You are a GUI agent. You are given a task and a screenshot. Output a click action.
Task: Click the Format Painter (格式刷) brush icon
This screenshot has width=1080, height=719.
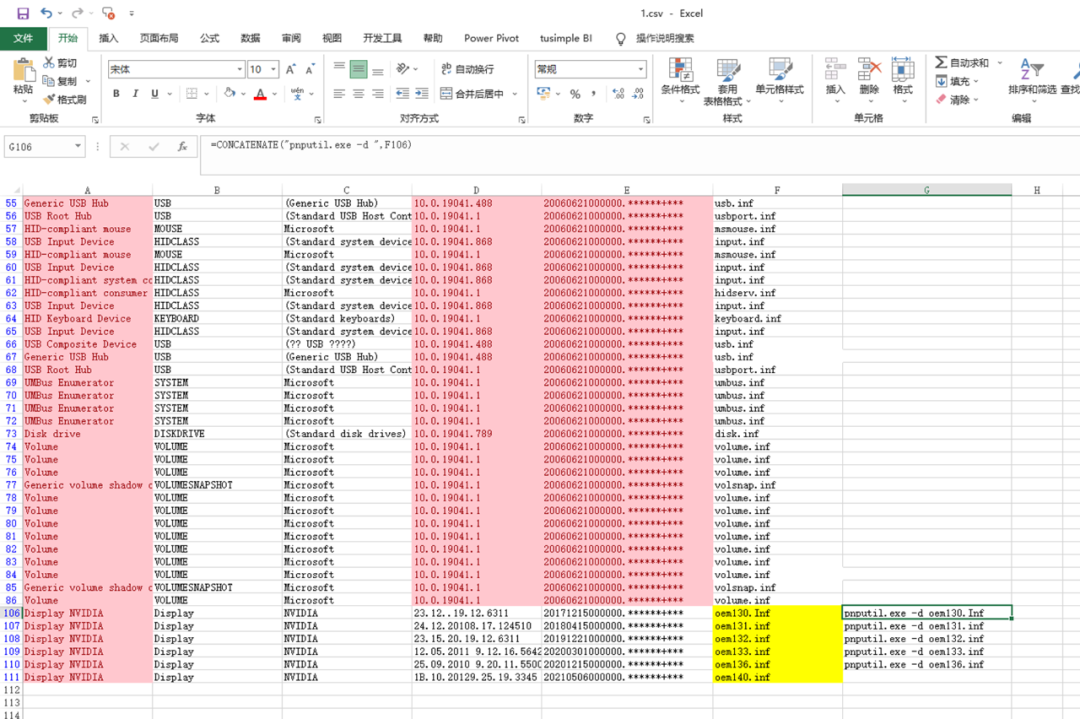point(49,100)
